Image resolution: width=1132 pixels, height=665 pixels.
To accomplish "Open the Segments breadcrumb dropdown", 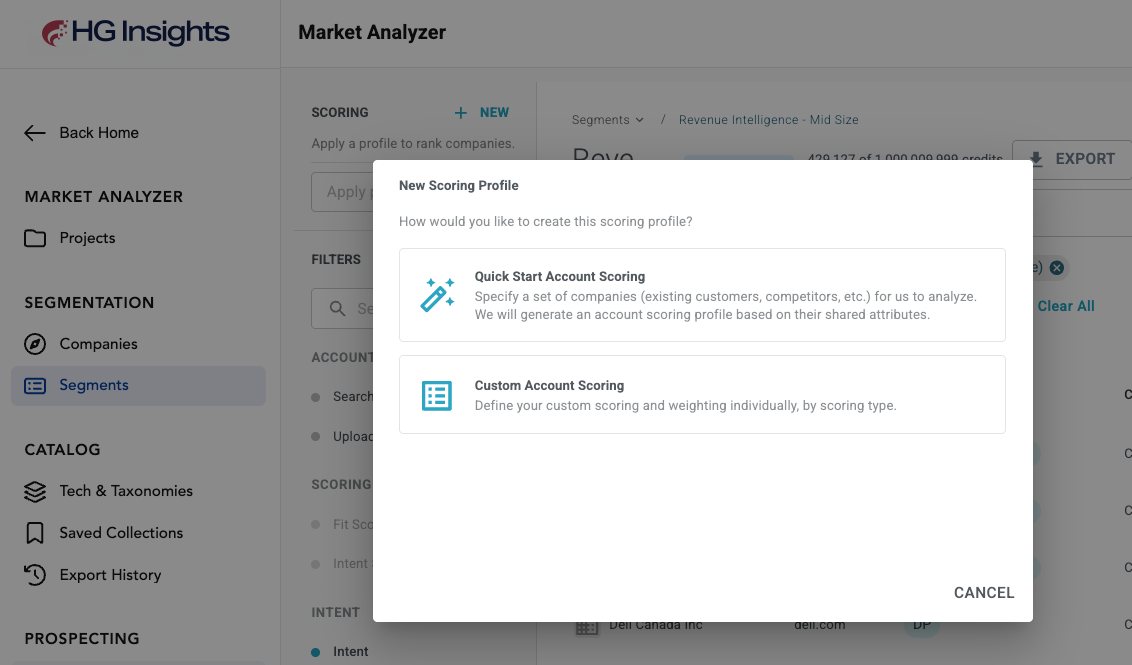I will (607, 120).
